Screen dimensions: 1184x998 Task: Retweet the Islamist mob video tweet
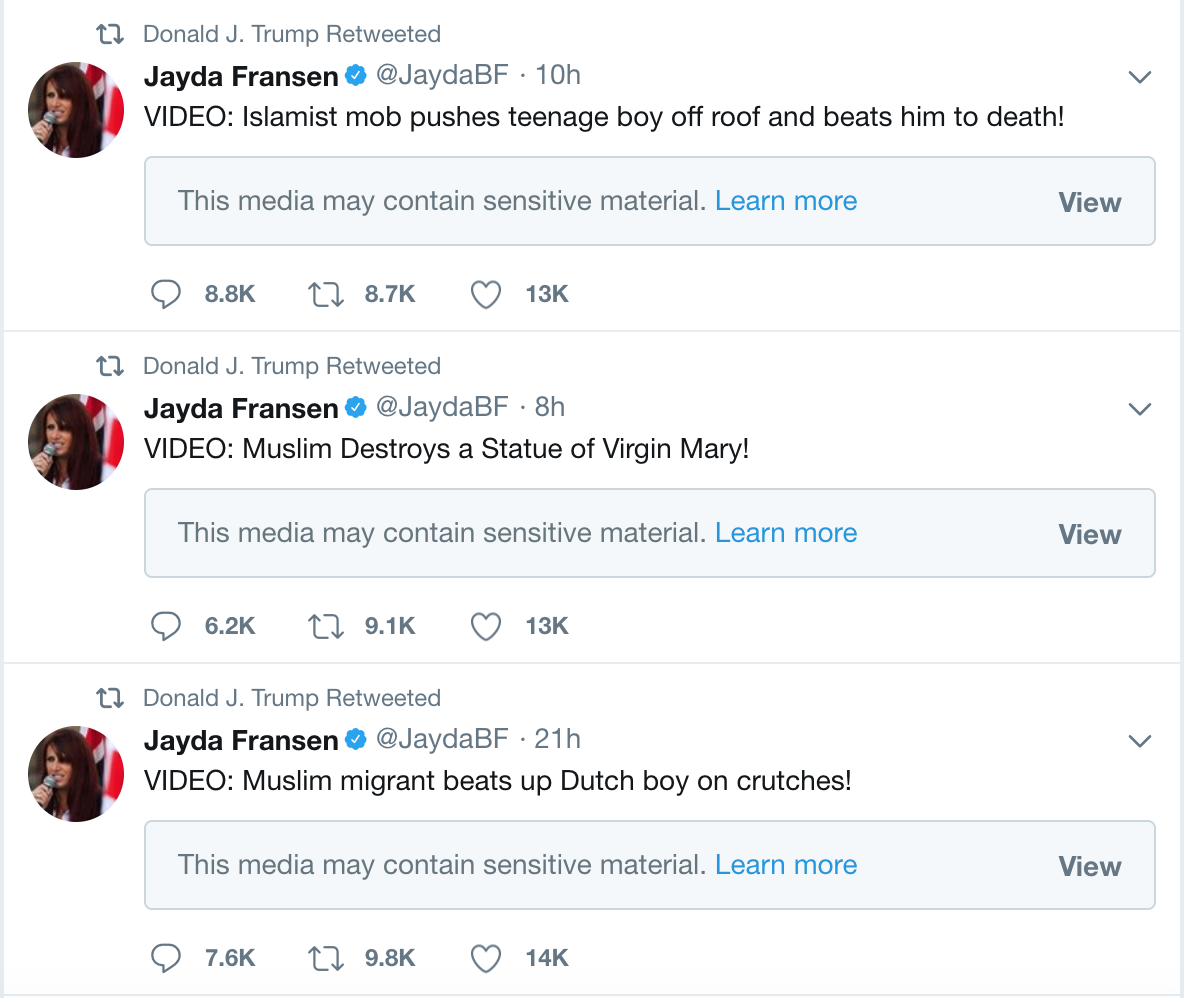pos(326,294)
